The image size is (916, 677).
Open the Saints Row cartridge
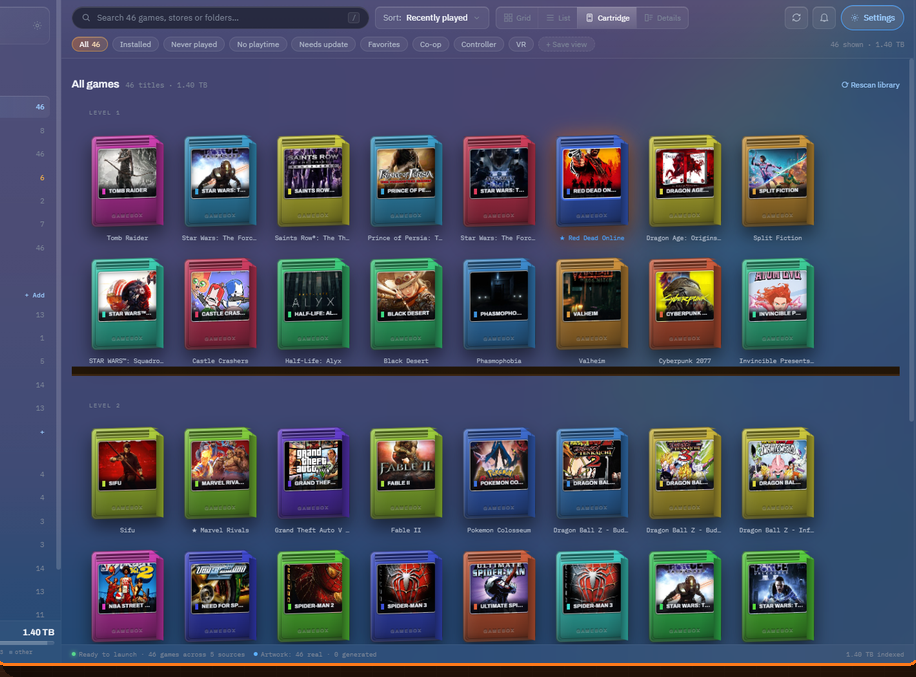(313, 181)
